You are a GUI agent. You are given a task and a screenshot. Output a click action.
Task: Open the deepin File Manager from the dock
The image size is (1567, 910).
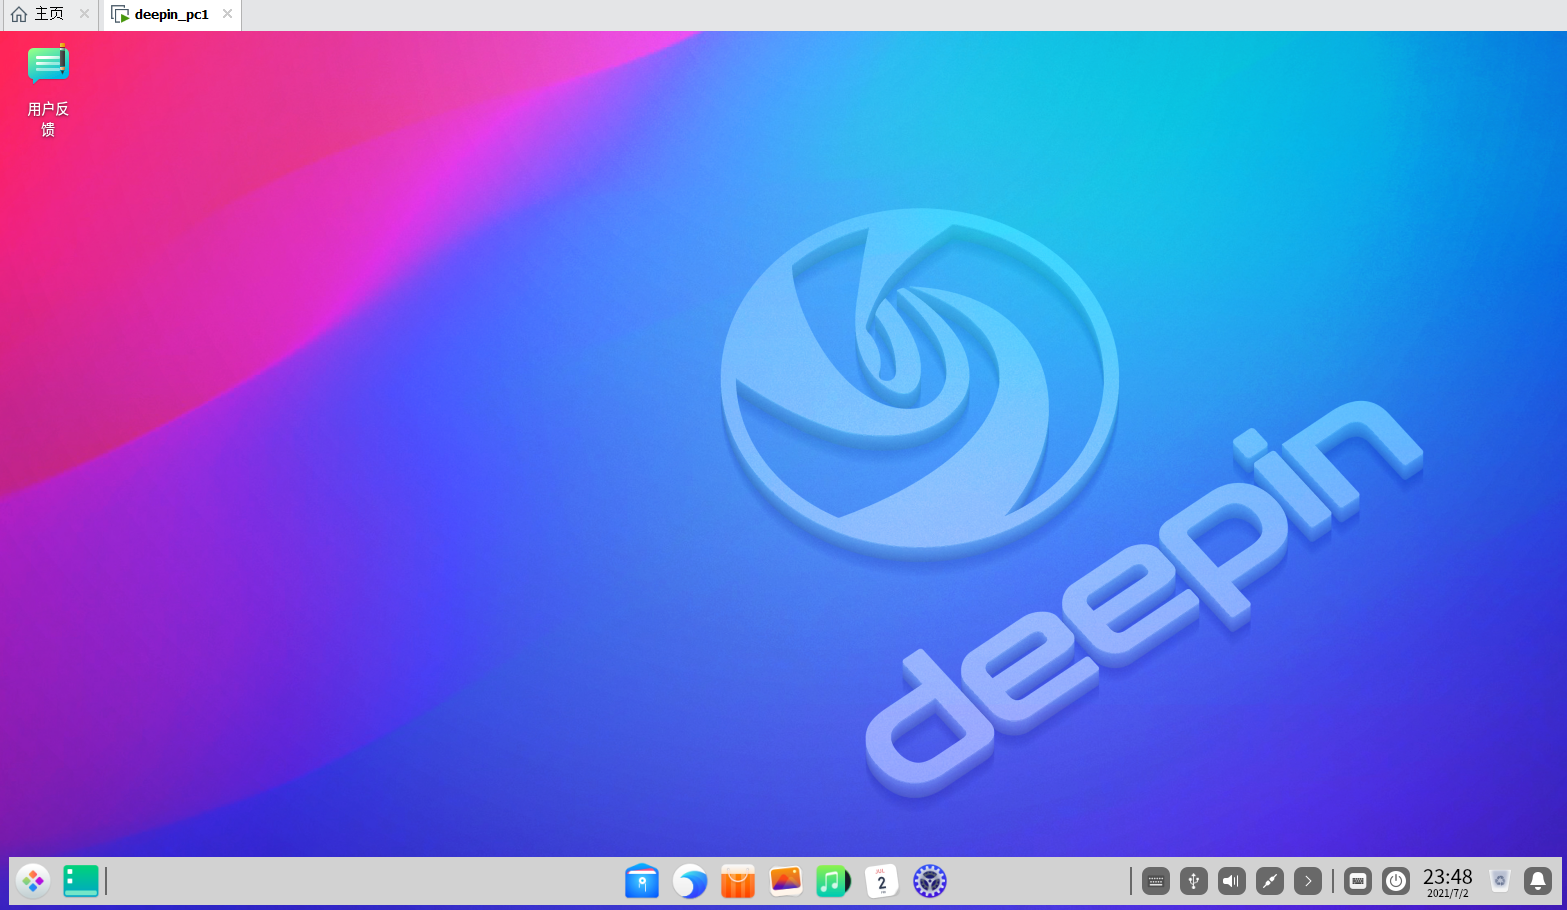pos(641,881)
